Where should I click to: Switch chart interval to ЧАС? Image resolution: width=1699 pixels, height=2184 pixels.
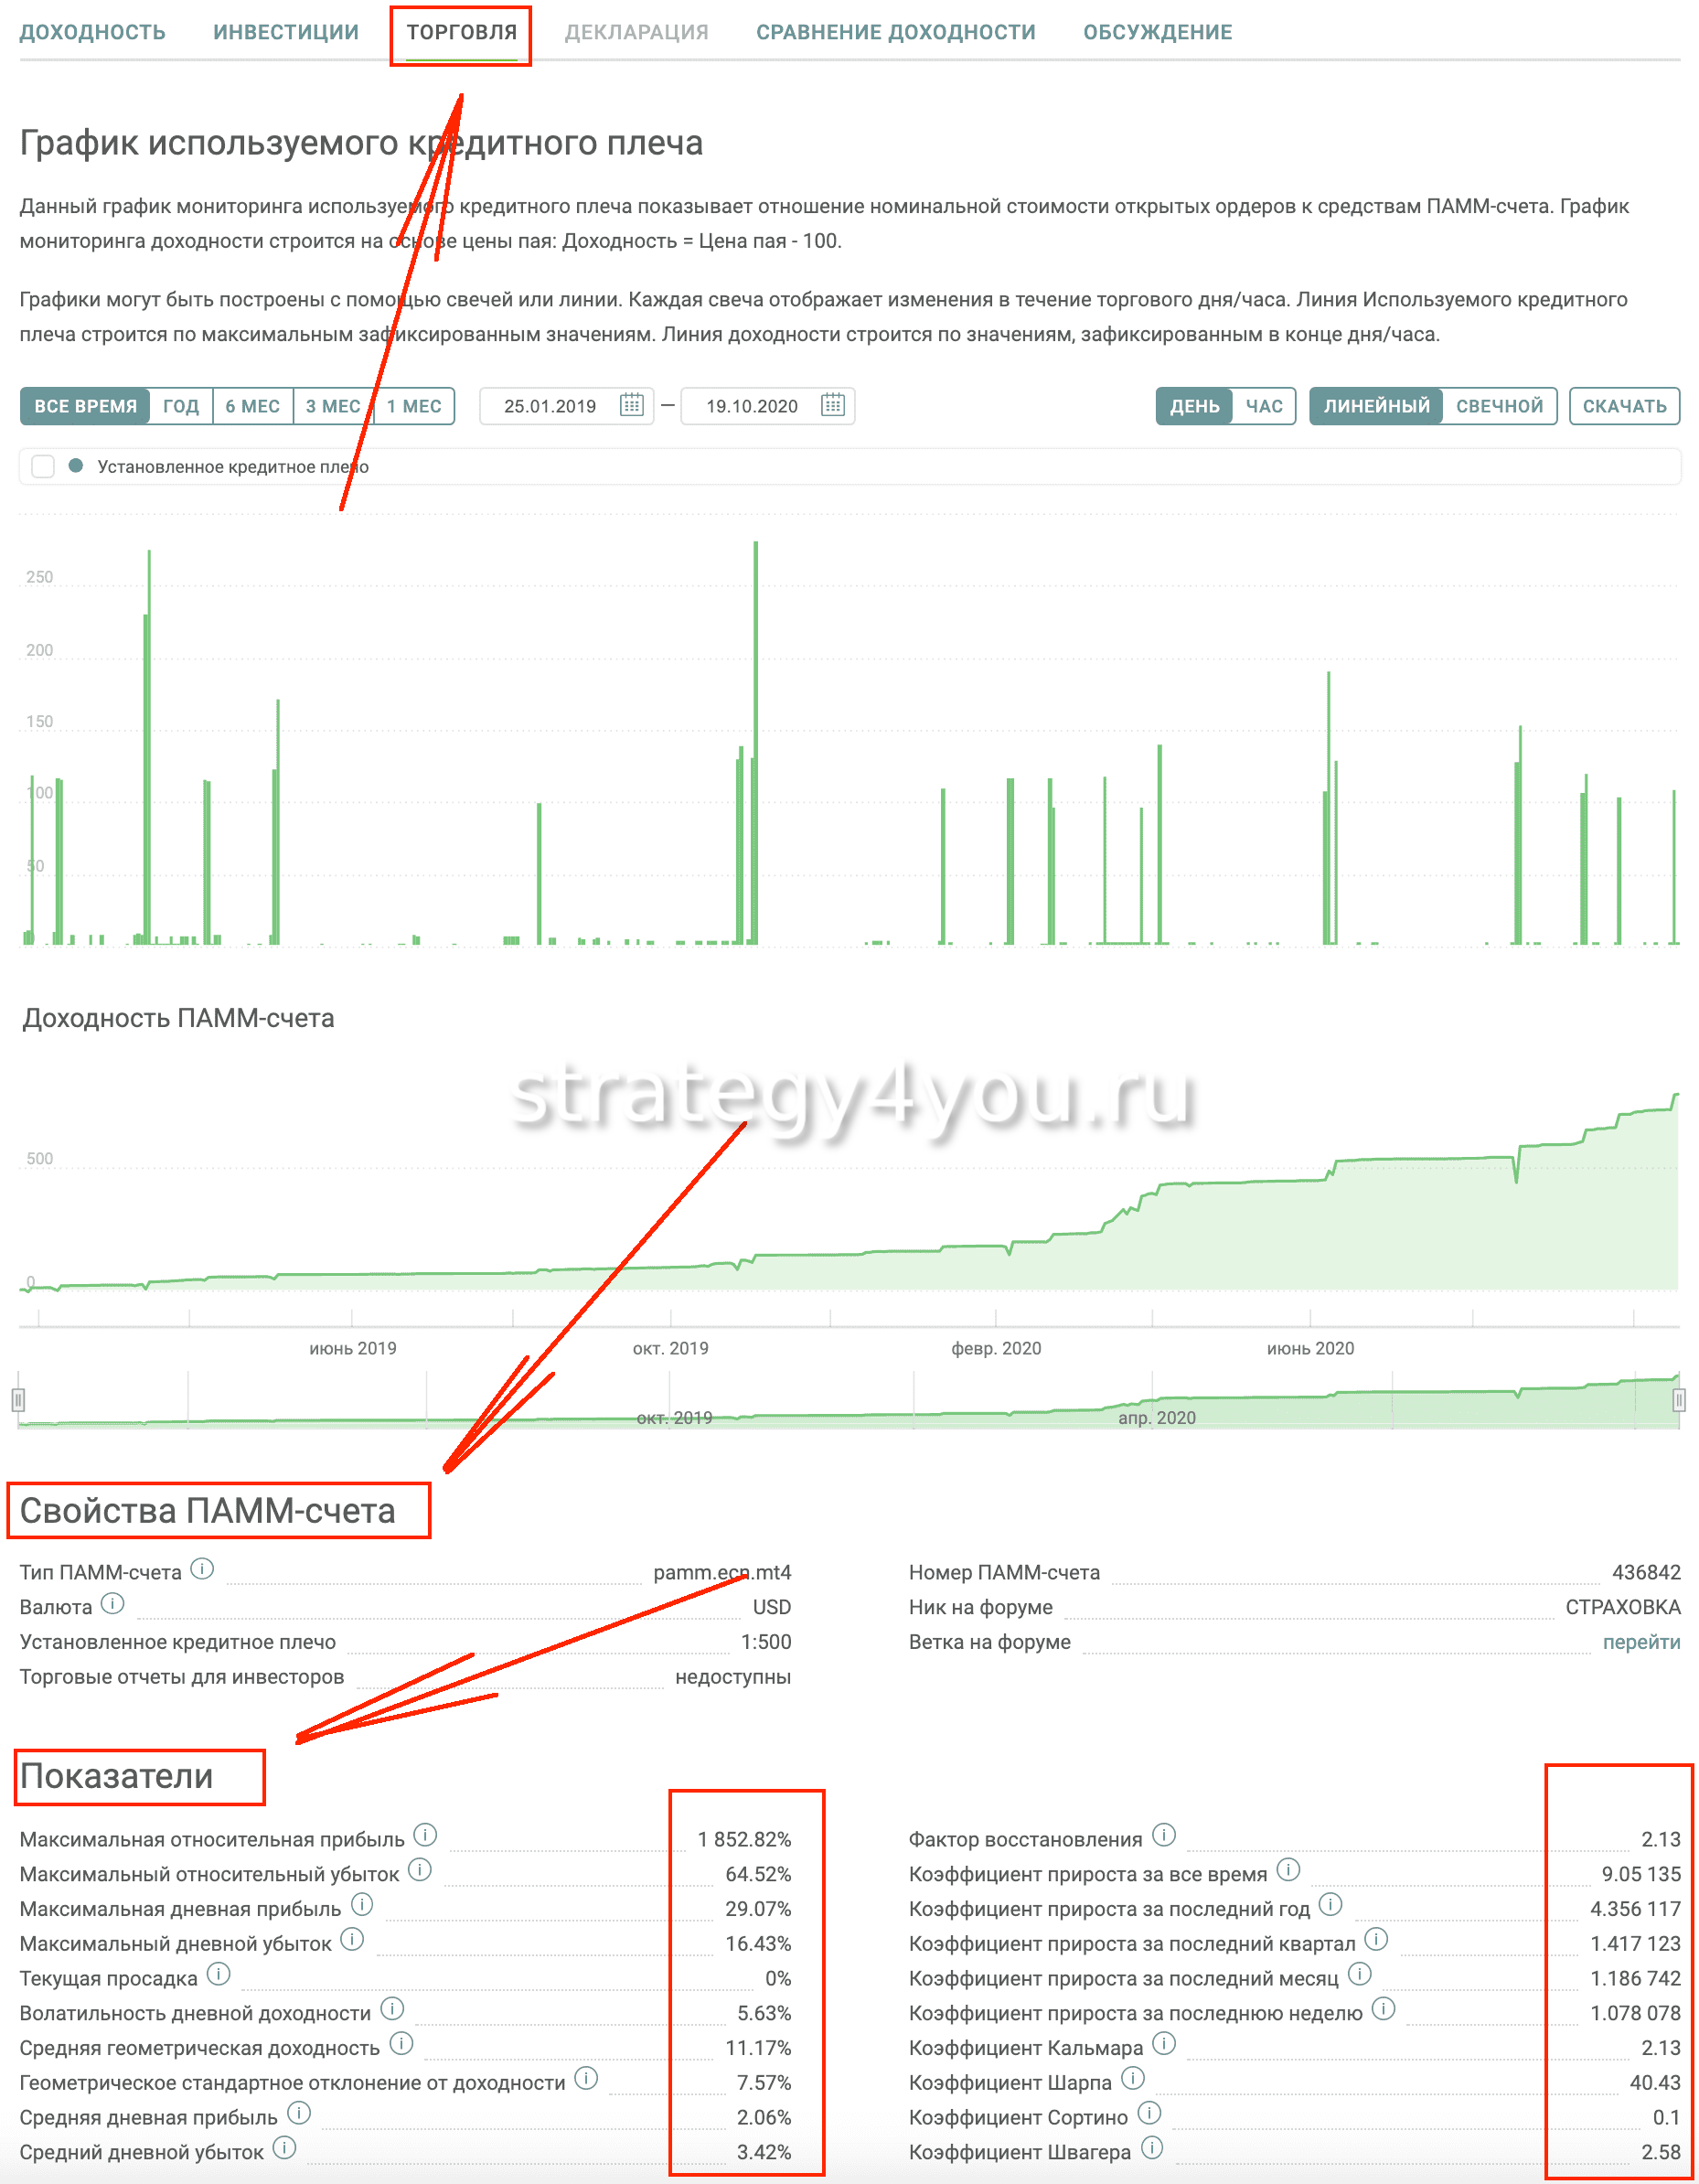click(1263, 406)
